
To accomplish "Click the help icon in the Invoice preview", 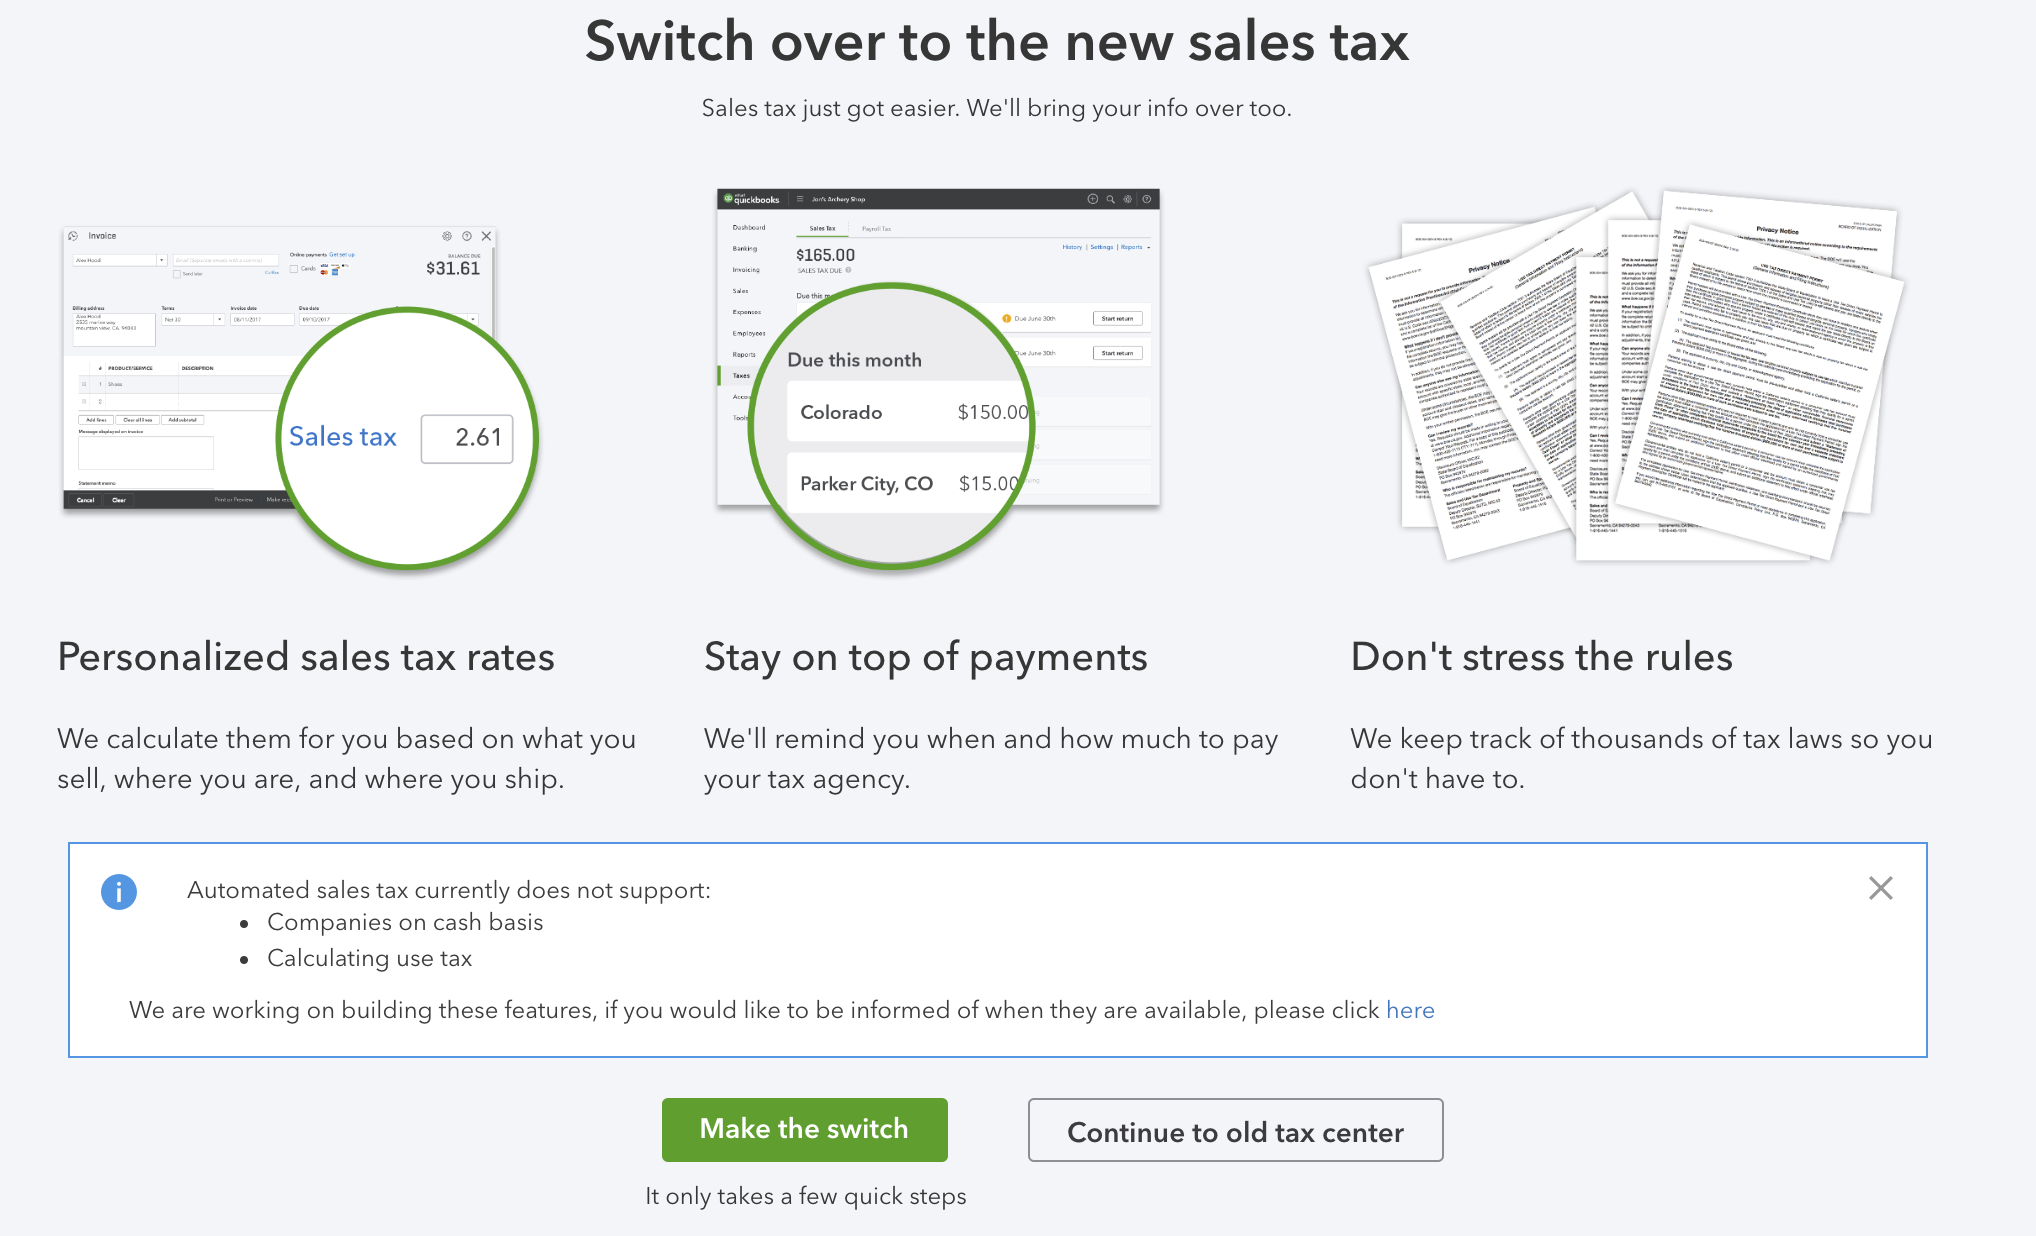I will [x=466, y=236].
